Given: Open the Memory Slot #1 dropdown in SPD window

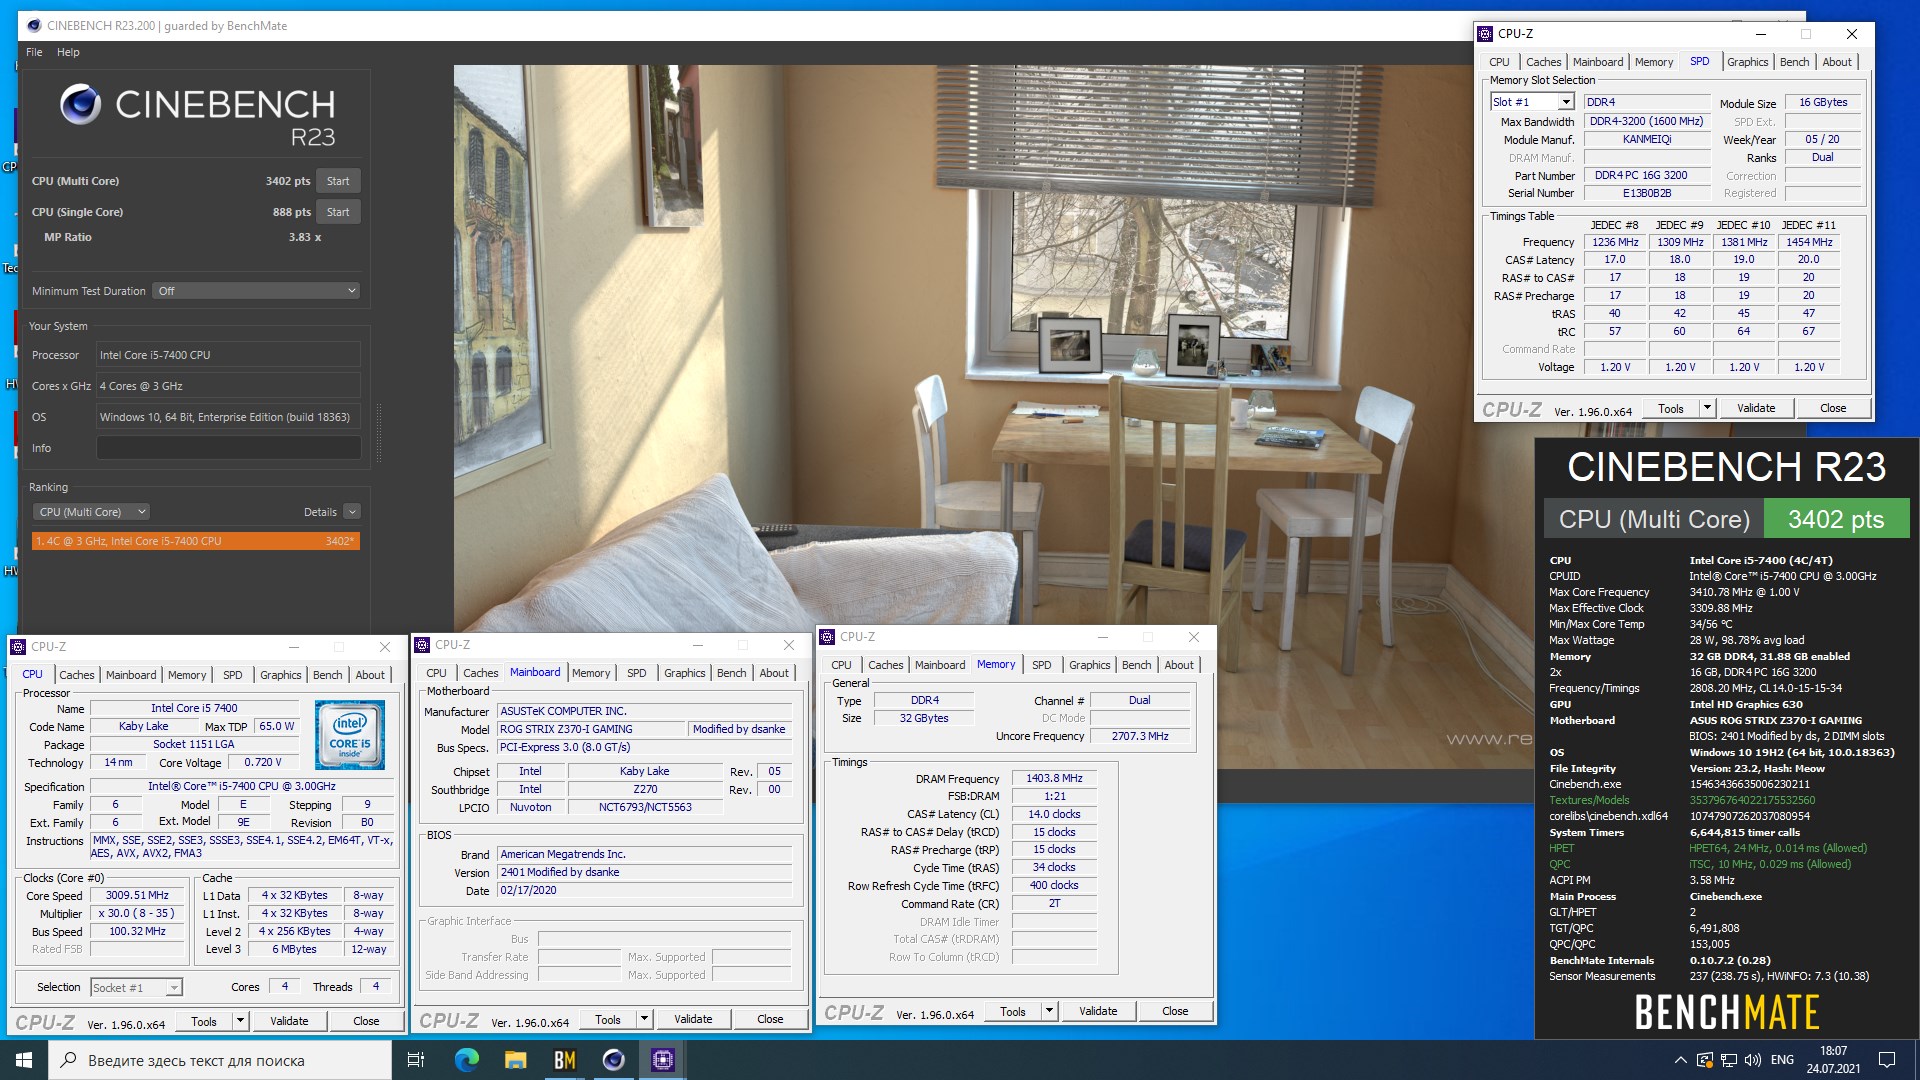Looking at the screenshot, I should 1532,102.
